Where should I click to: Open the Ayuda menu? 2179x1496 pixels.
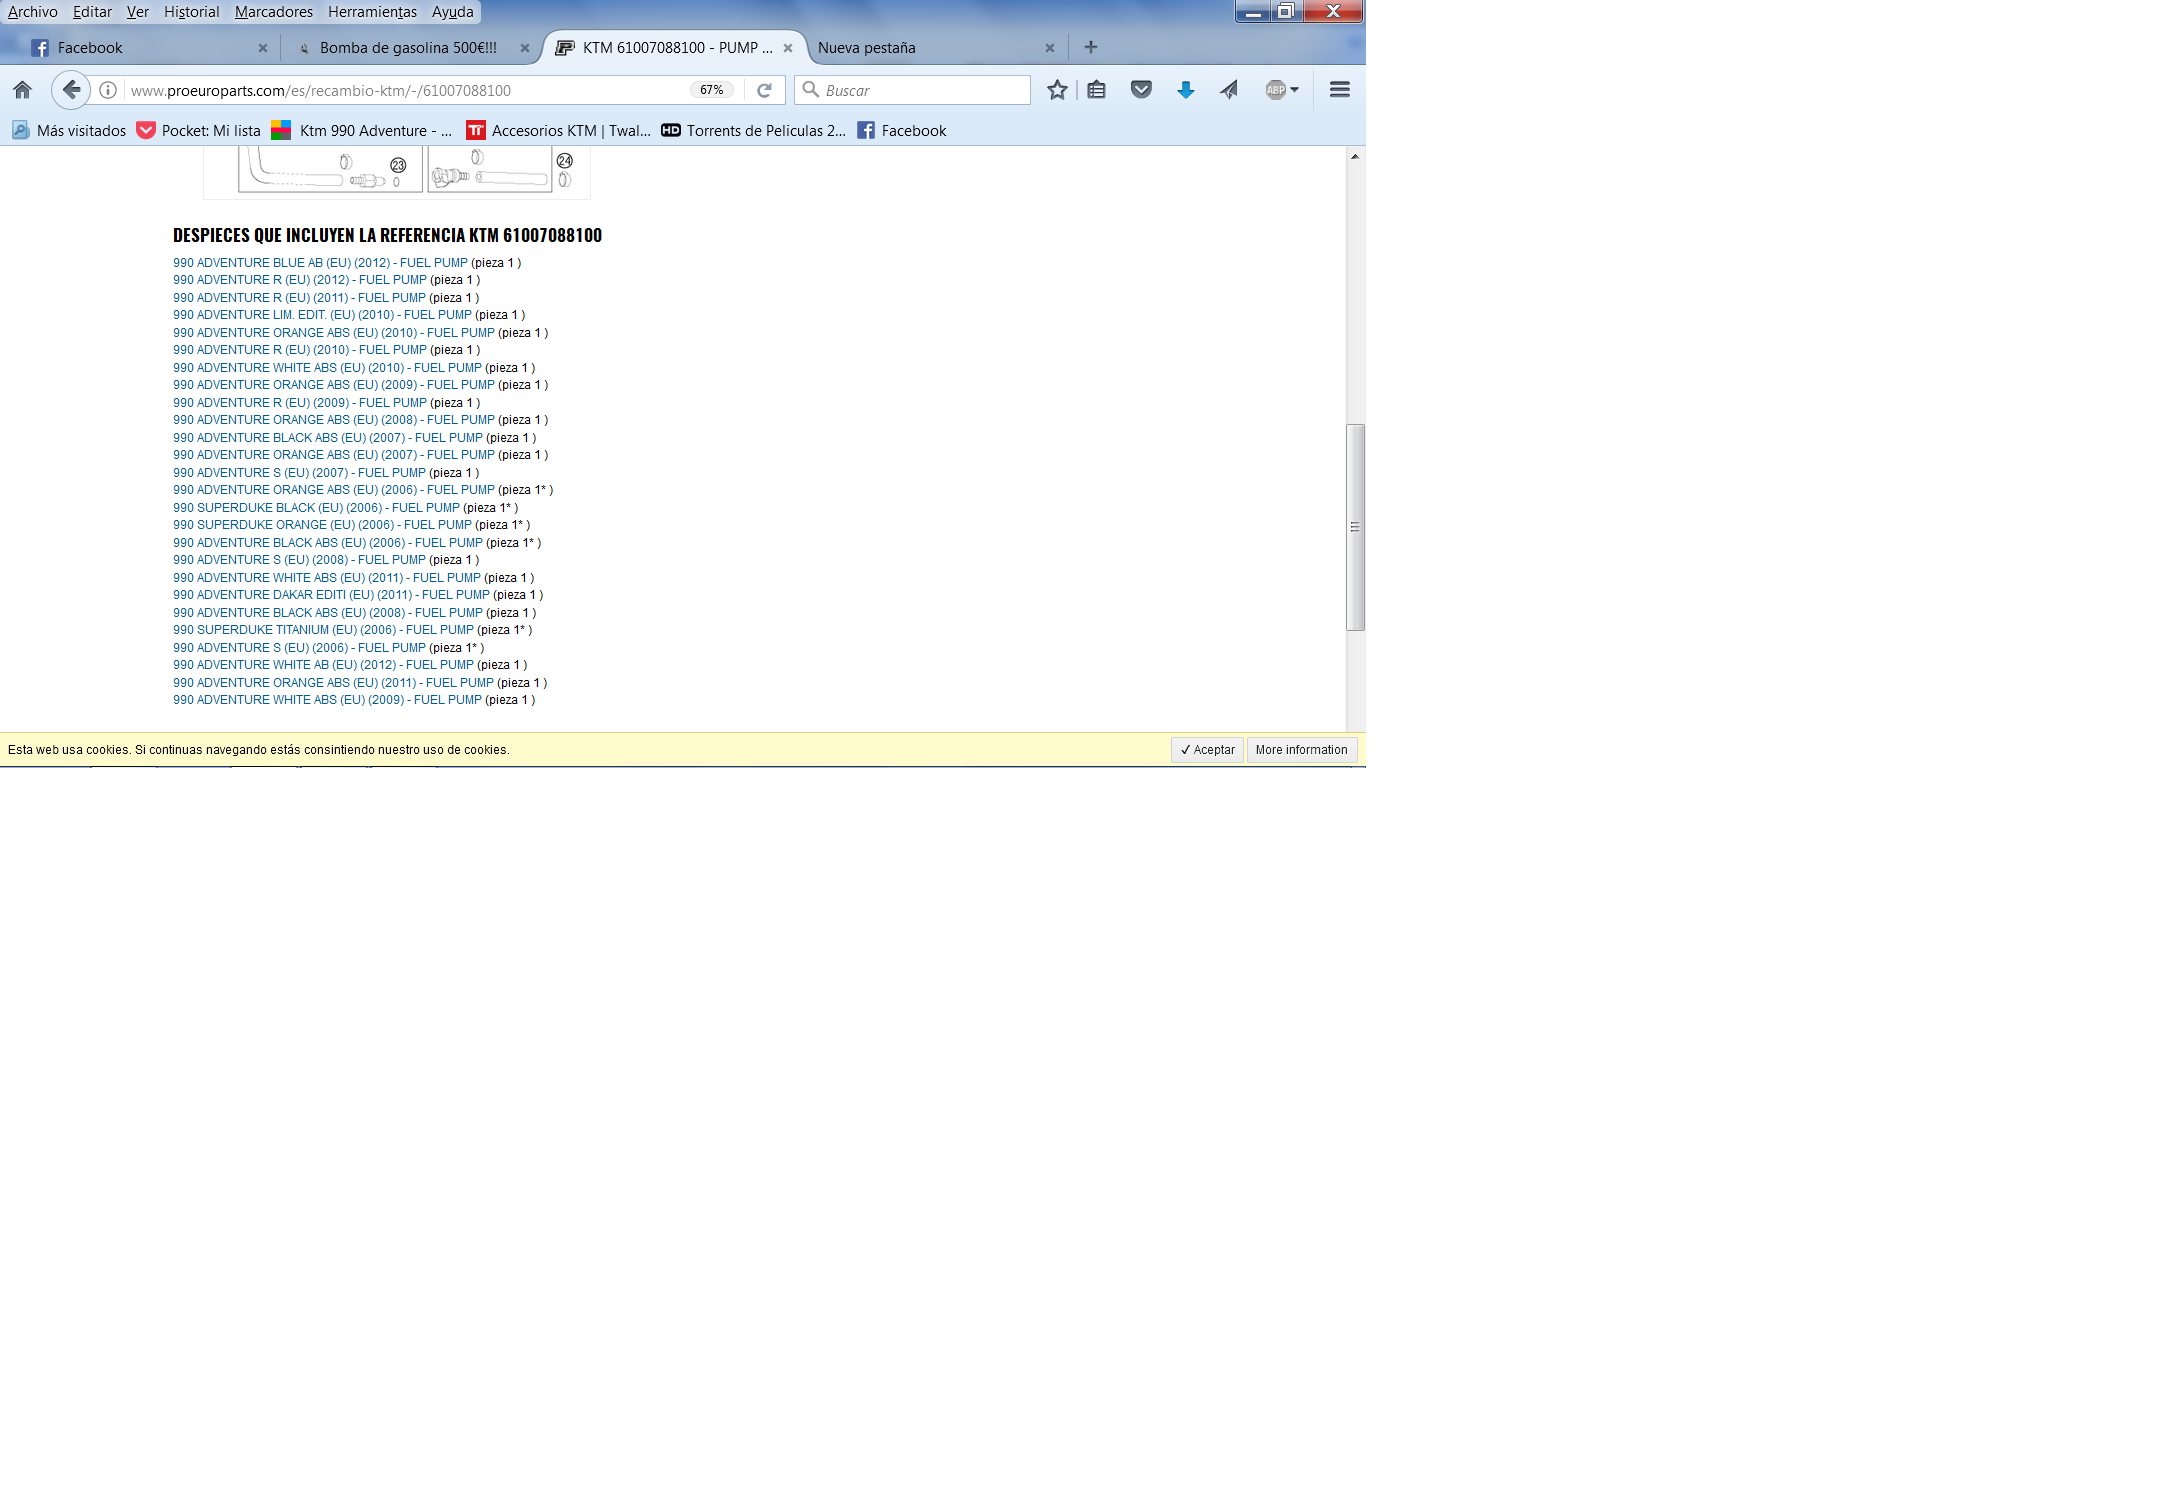[452, 12]
